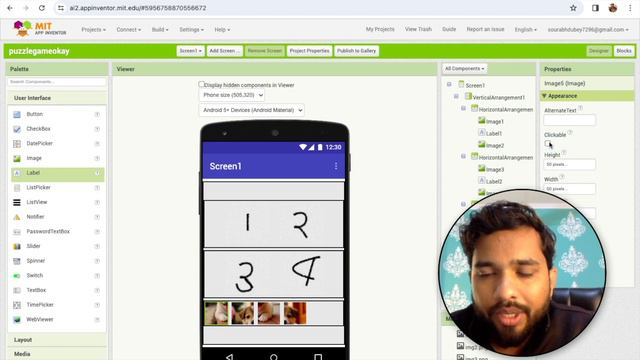Select the Button component icon in Palette

17,114
